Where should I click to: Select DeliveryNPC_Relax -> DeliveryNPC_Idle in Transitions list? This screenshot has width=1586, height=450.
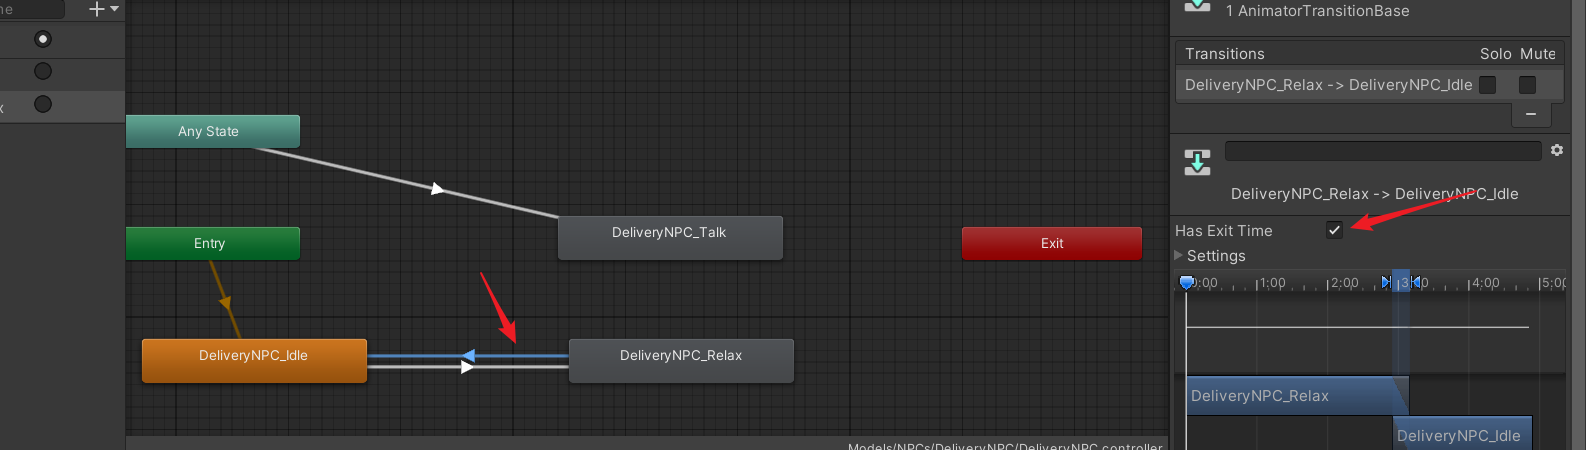[x=1328, y=85]
